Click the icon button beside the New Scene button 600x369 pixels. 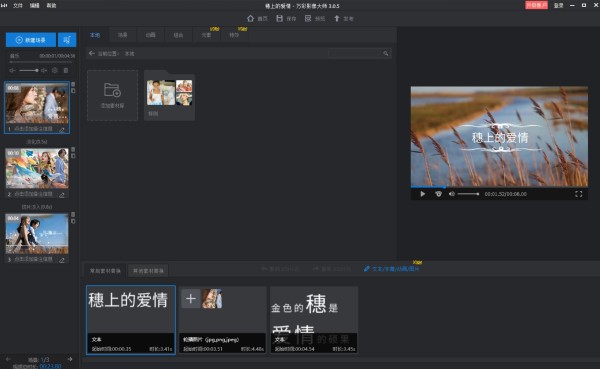click(x=67, y=39)
